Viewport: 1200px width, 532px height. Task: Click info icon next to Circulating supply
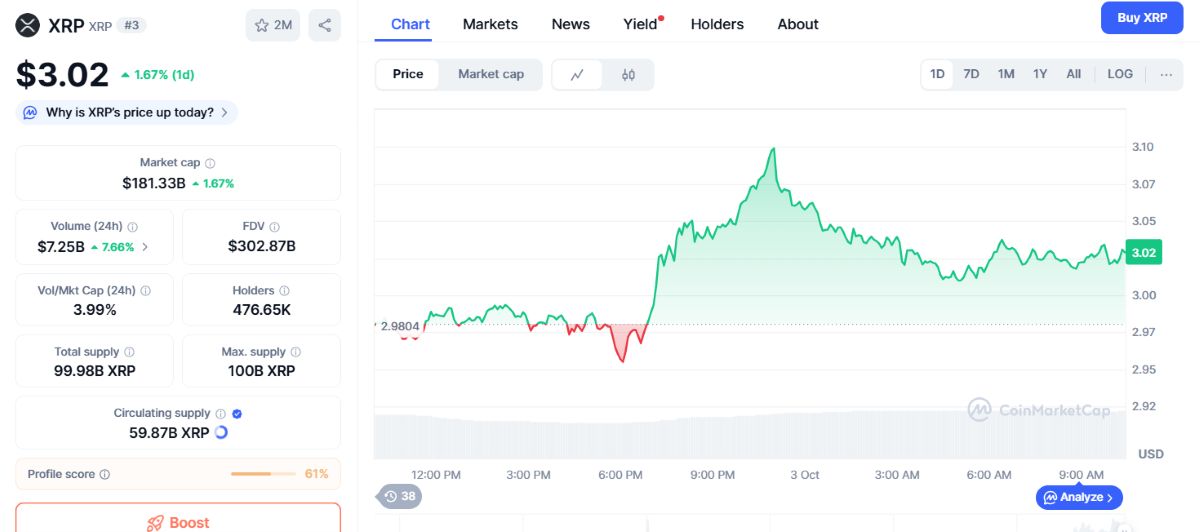click(221, 413)
